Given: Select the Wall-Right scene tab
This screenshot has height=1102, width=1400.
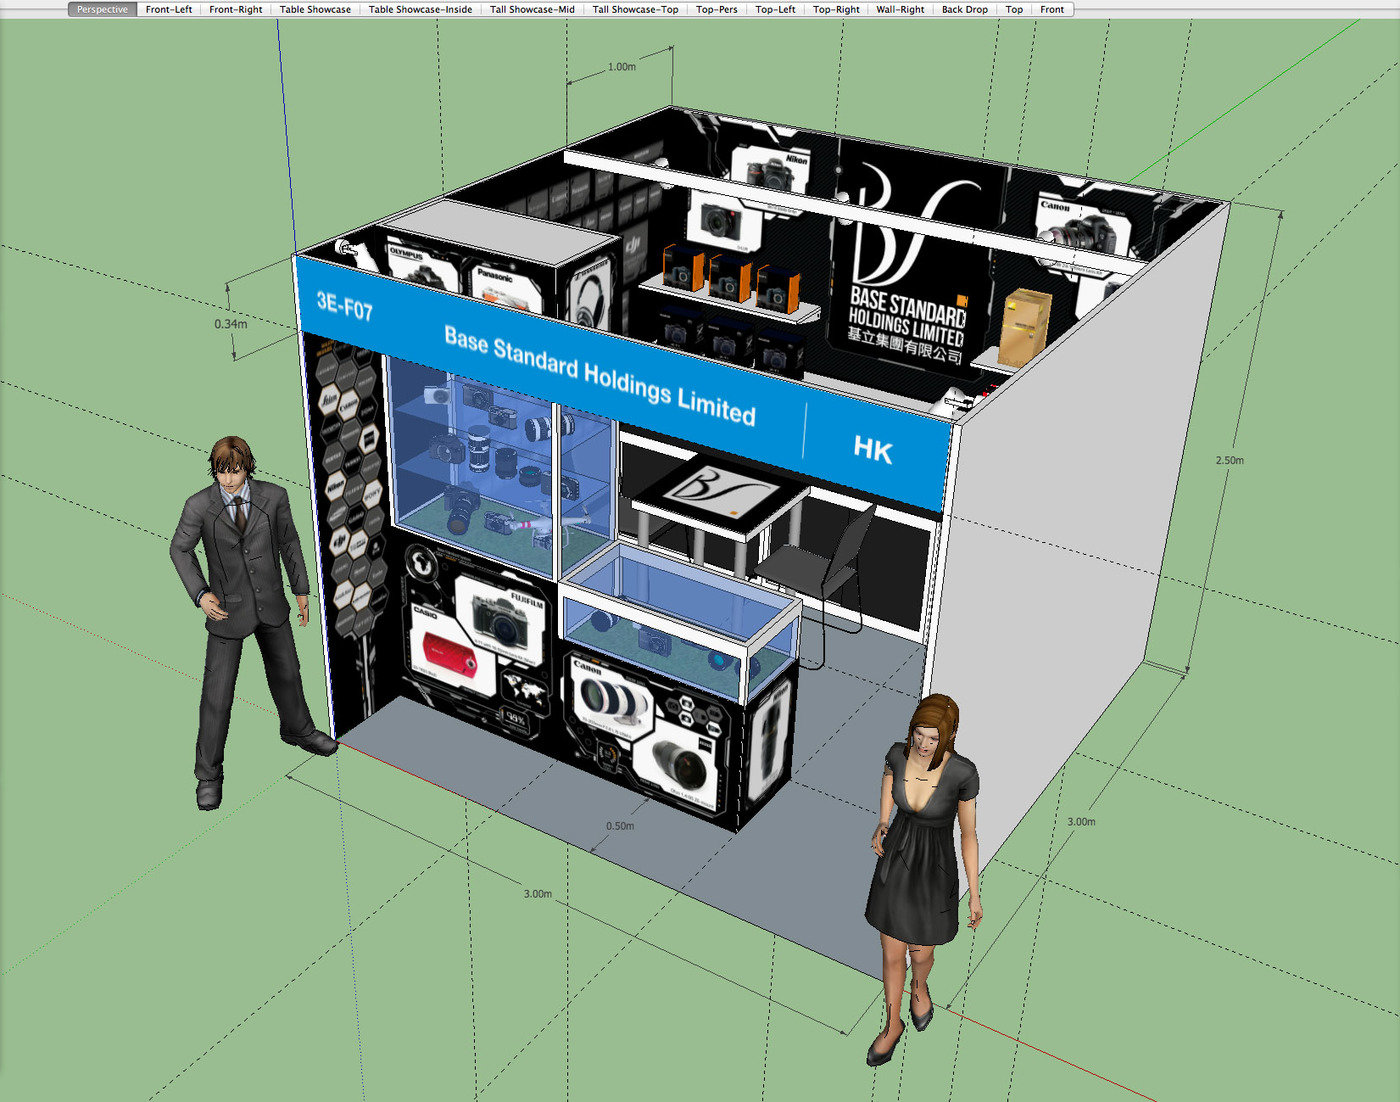Looking at the screenshot, I should point(899,9).
